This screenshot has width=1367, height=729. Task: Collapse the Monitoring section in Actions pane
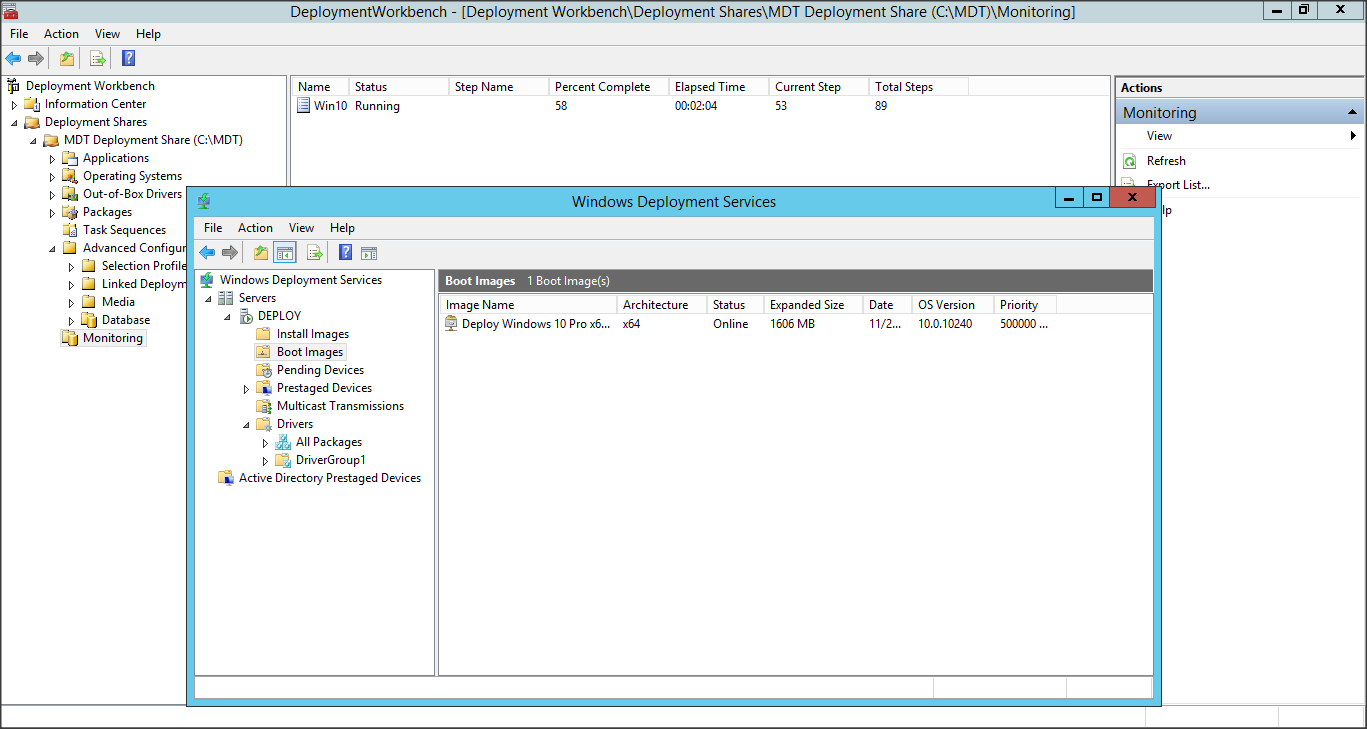[x=1352, y=113]
